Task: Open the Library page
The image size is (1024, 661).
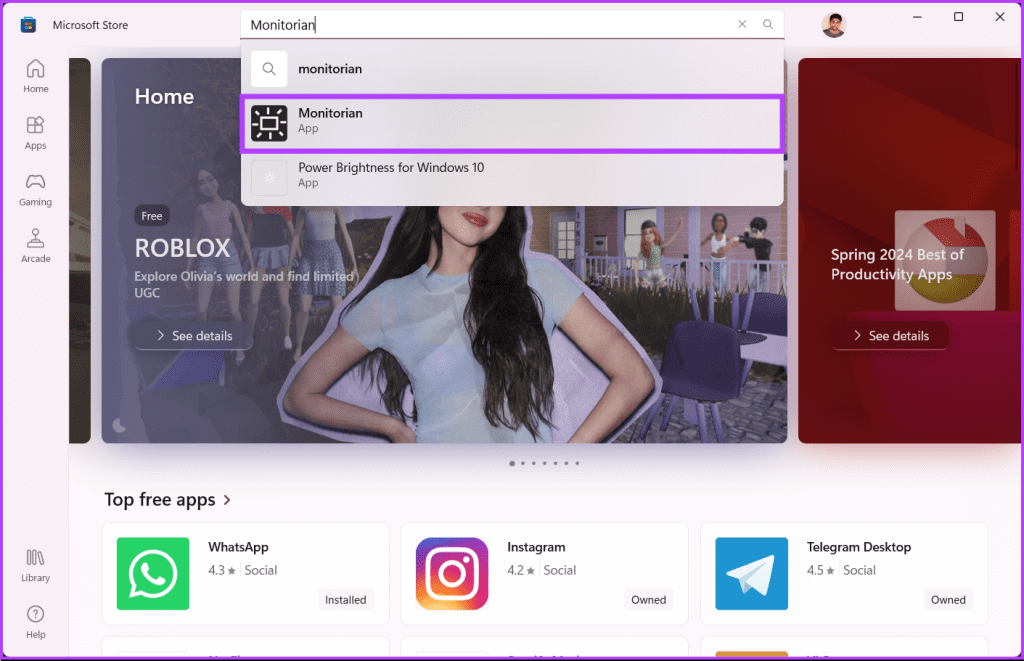Action: coord(35,565)
